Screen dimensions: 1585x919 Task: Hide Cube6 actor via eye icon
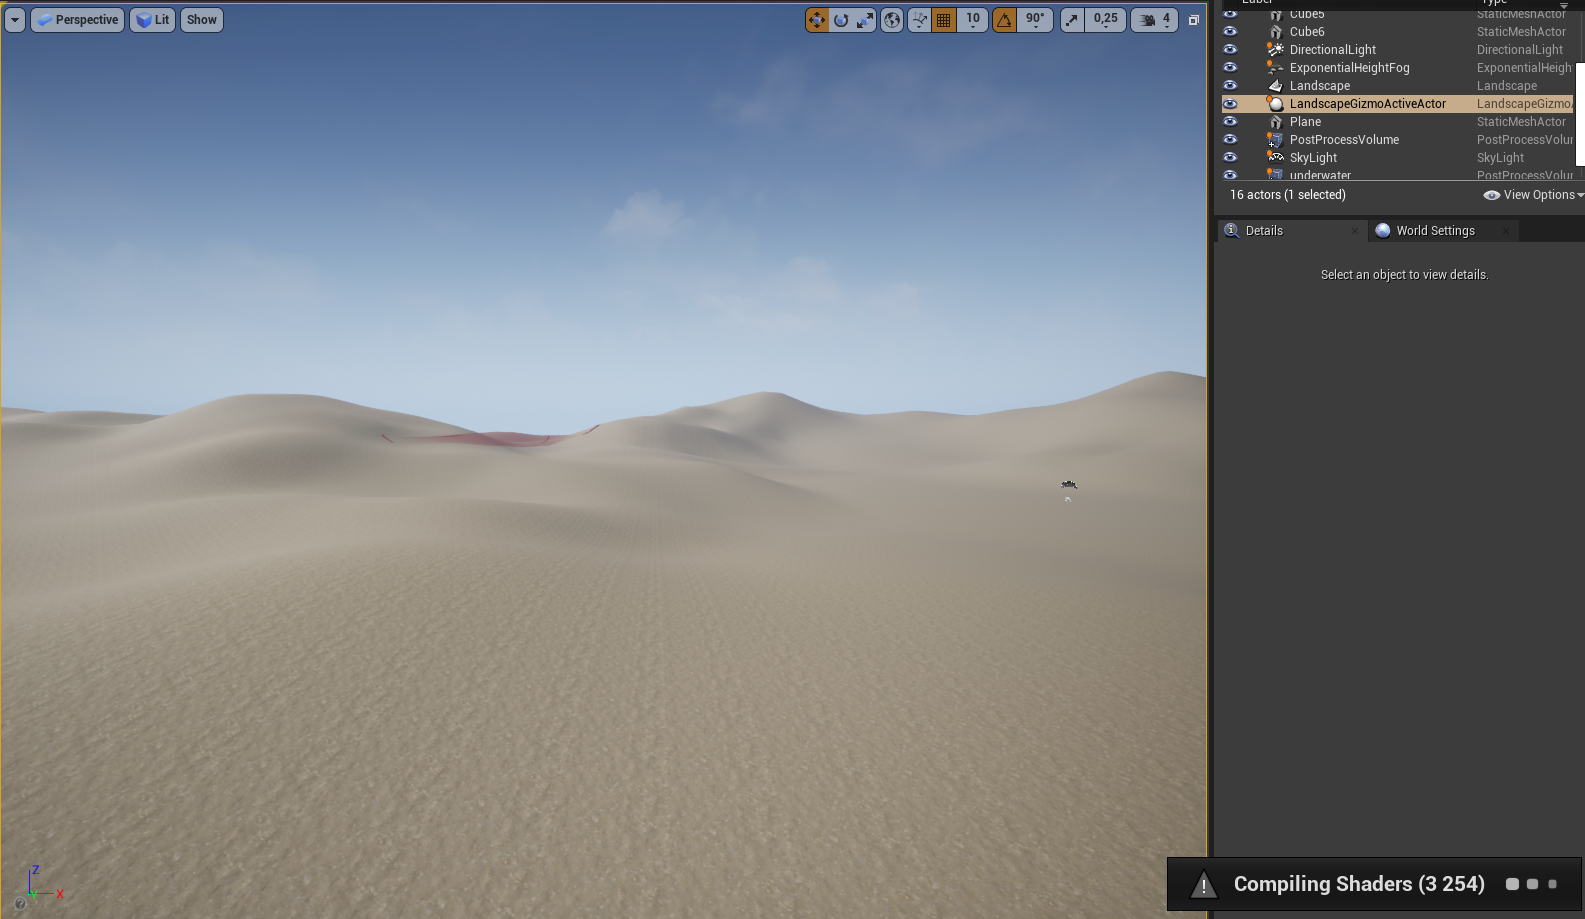coord(1230,32)
